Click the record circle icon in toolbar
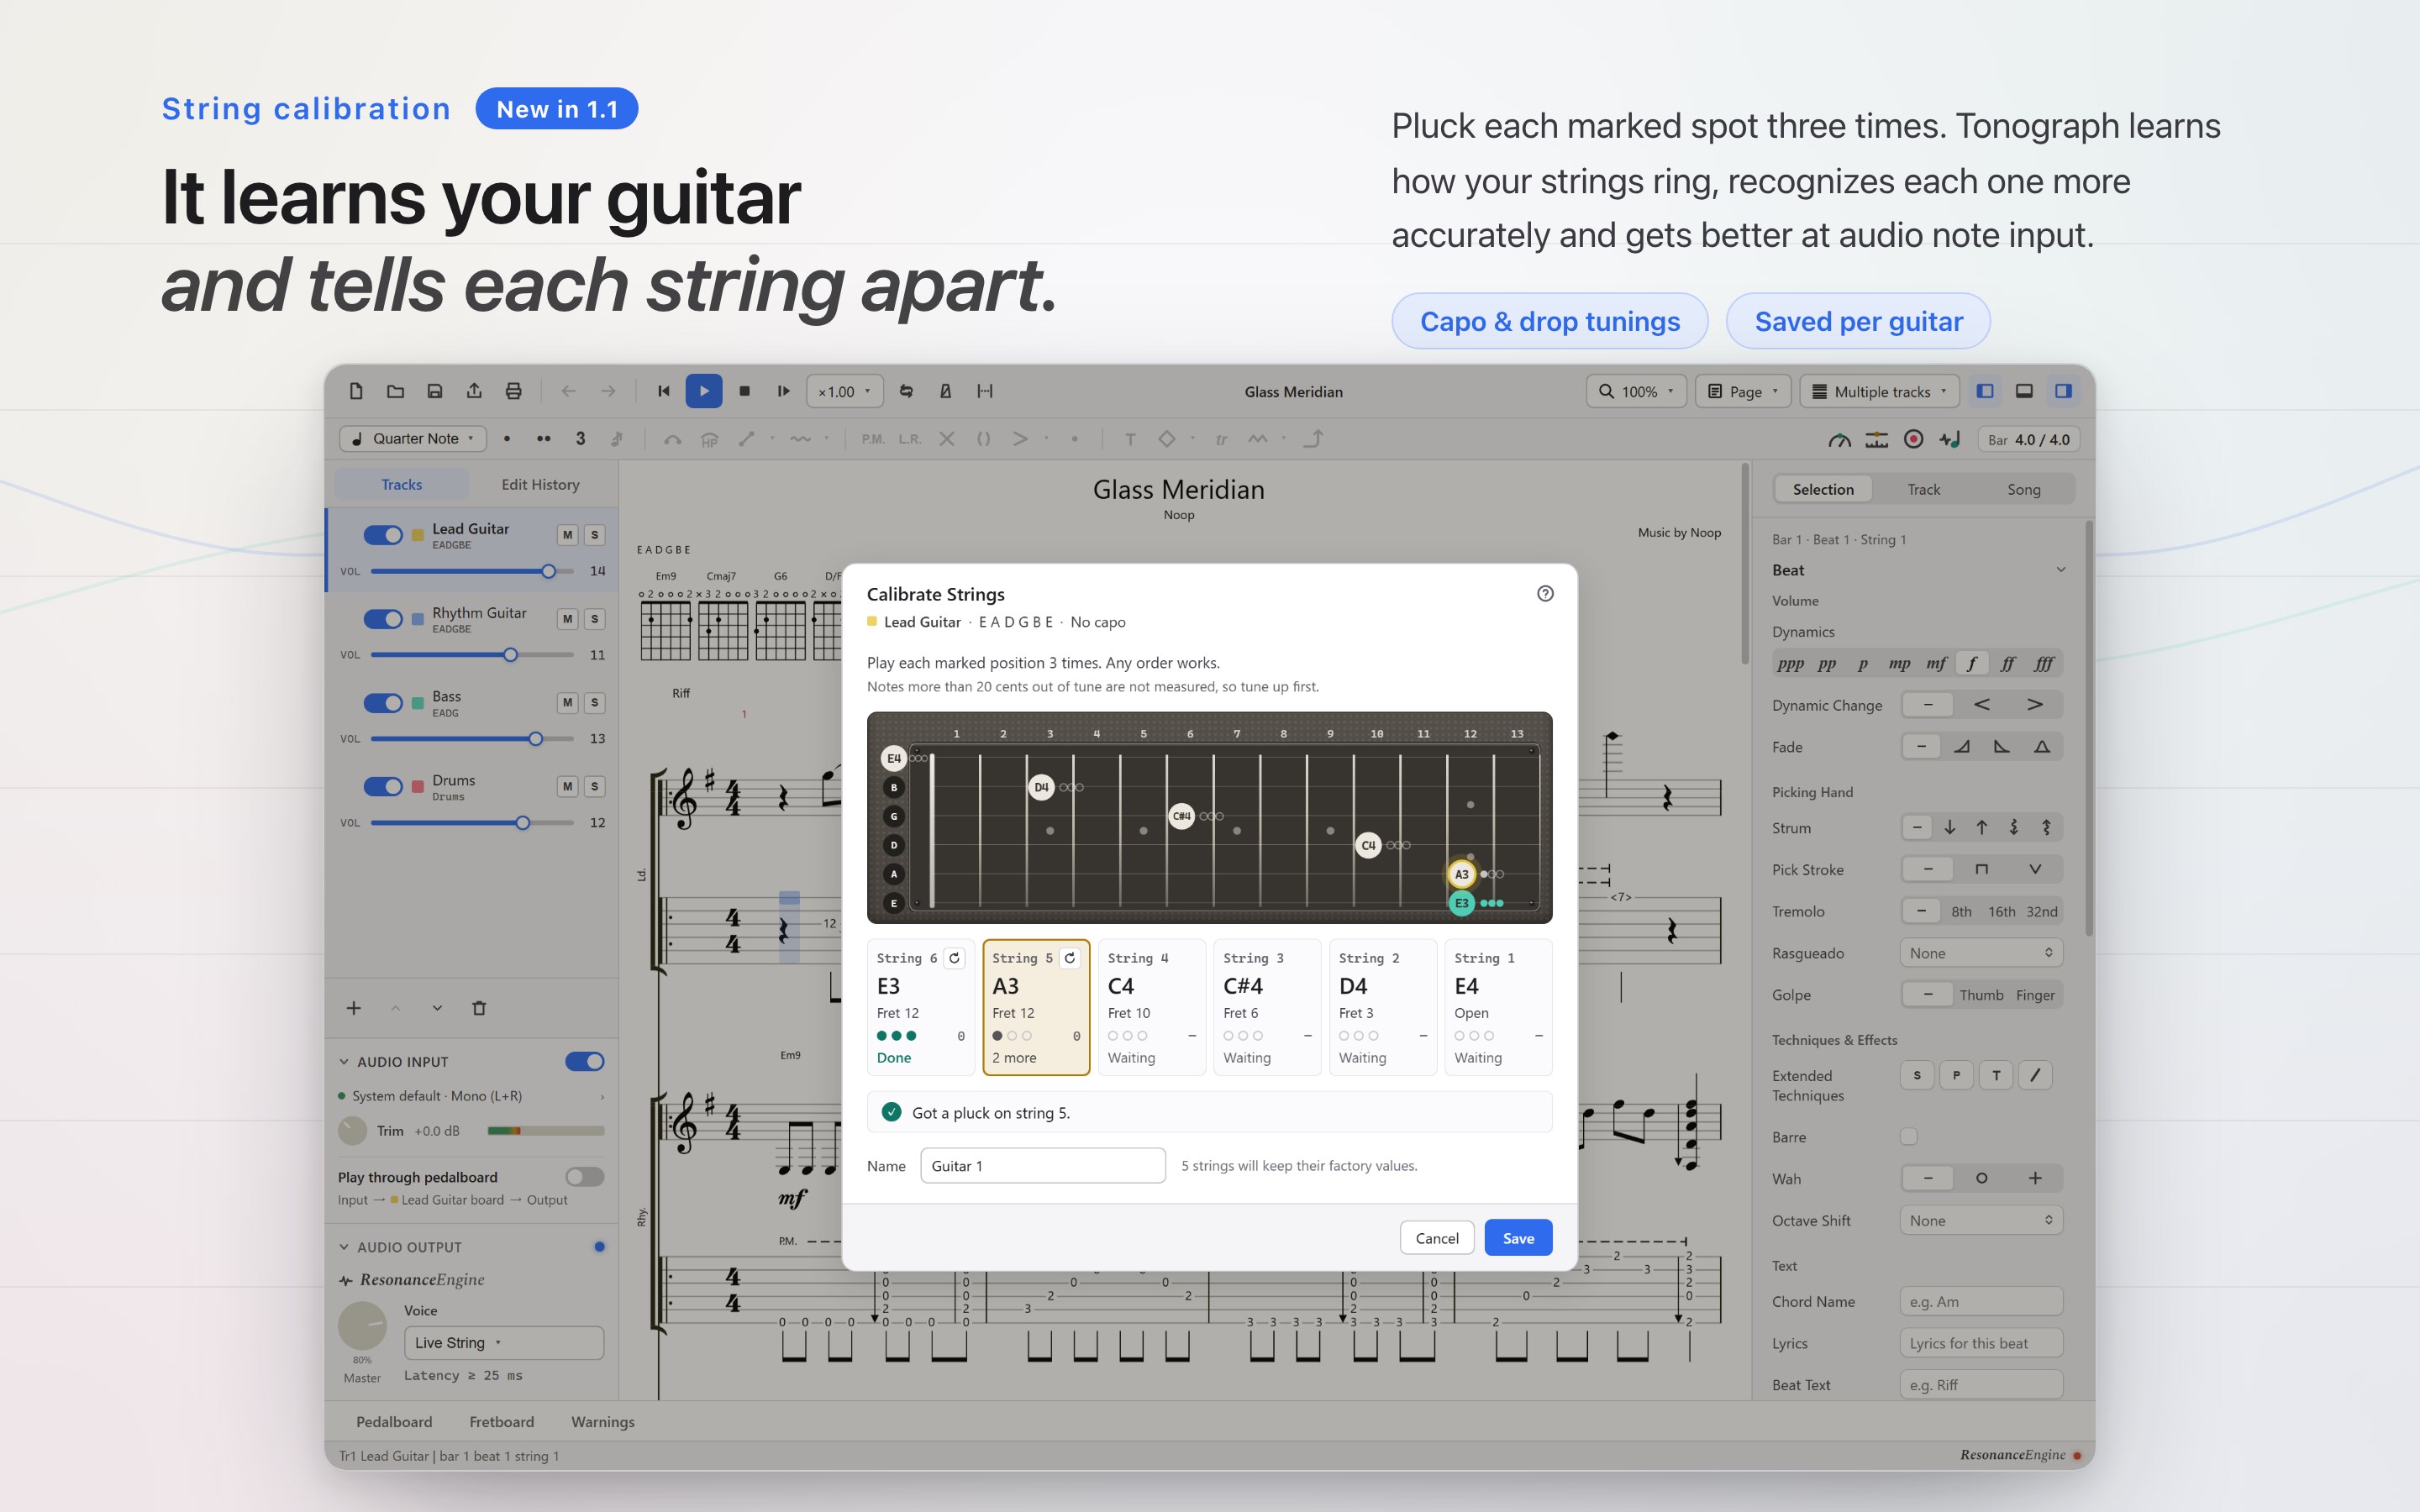Screen dimensions: 2420x1512 pos(1913,439)
